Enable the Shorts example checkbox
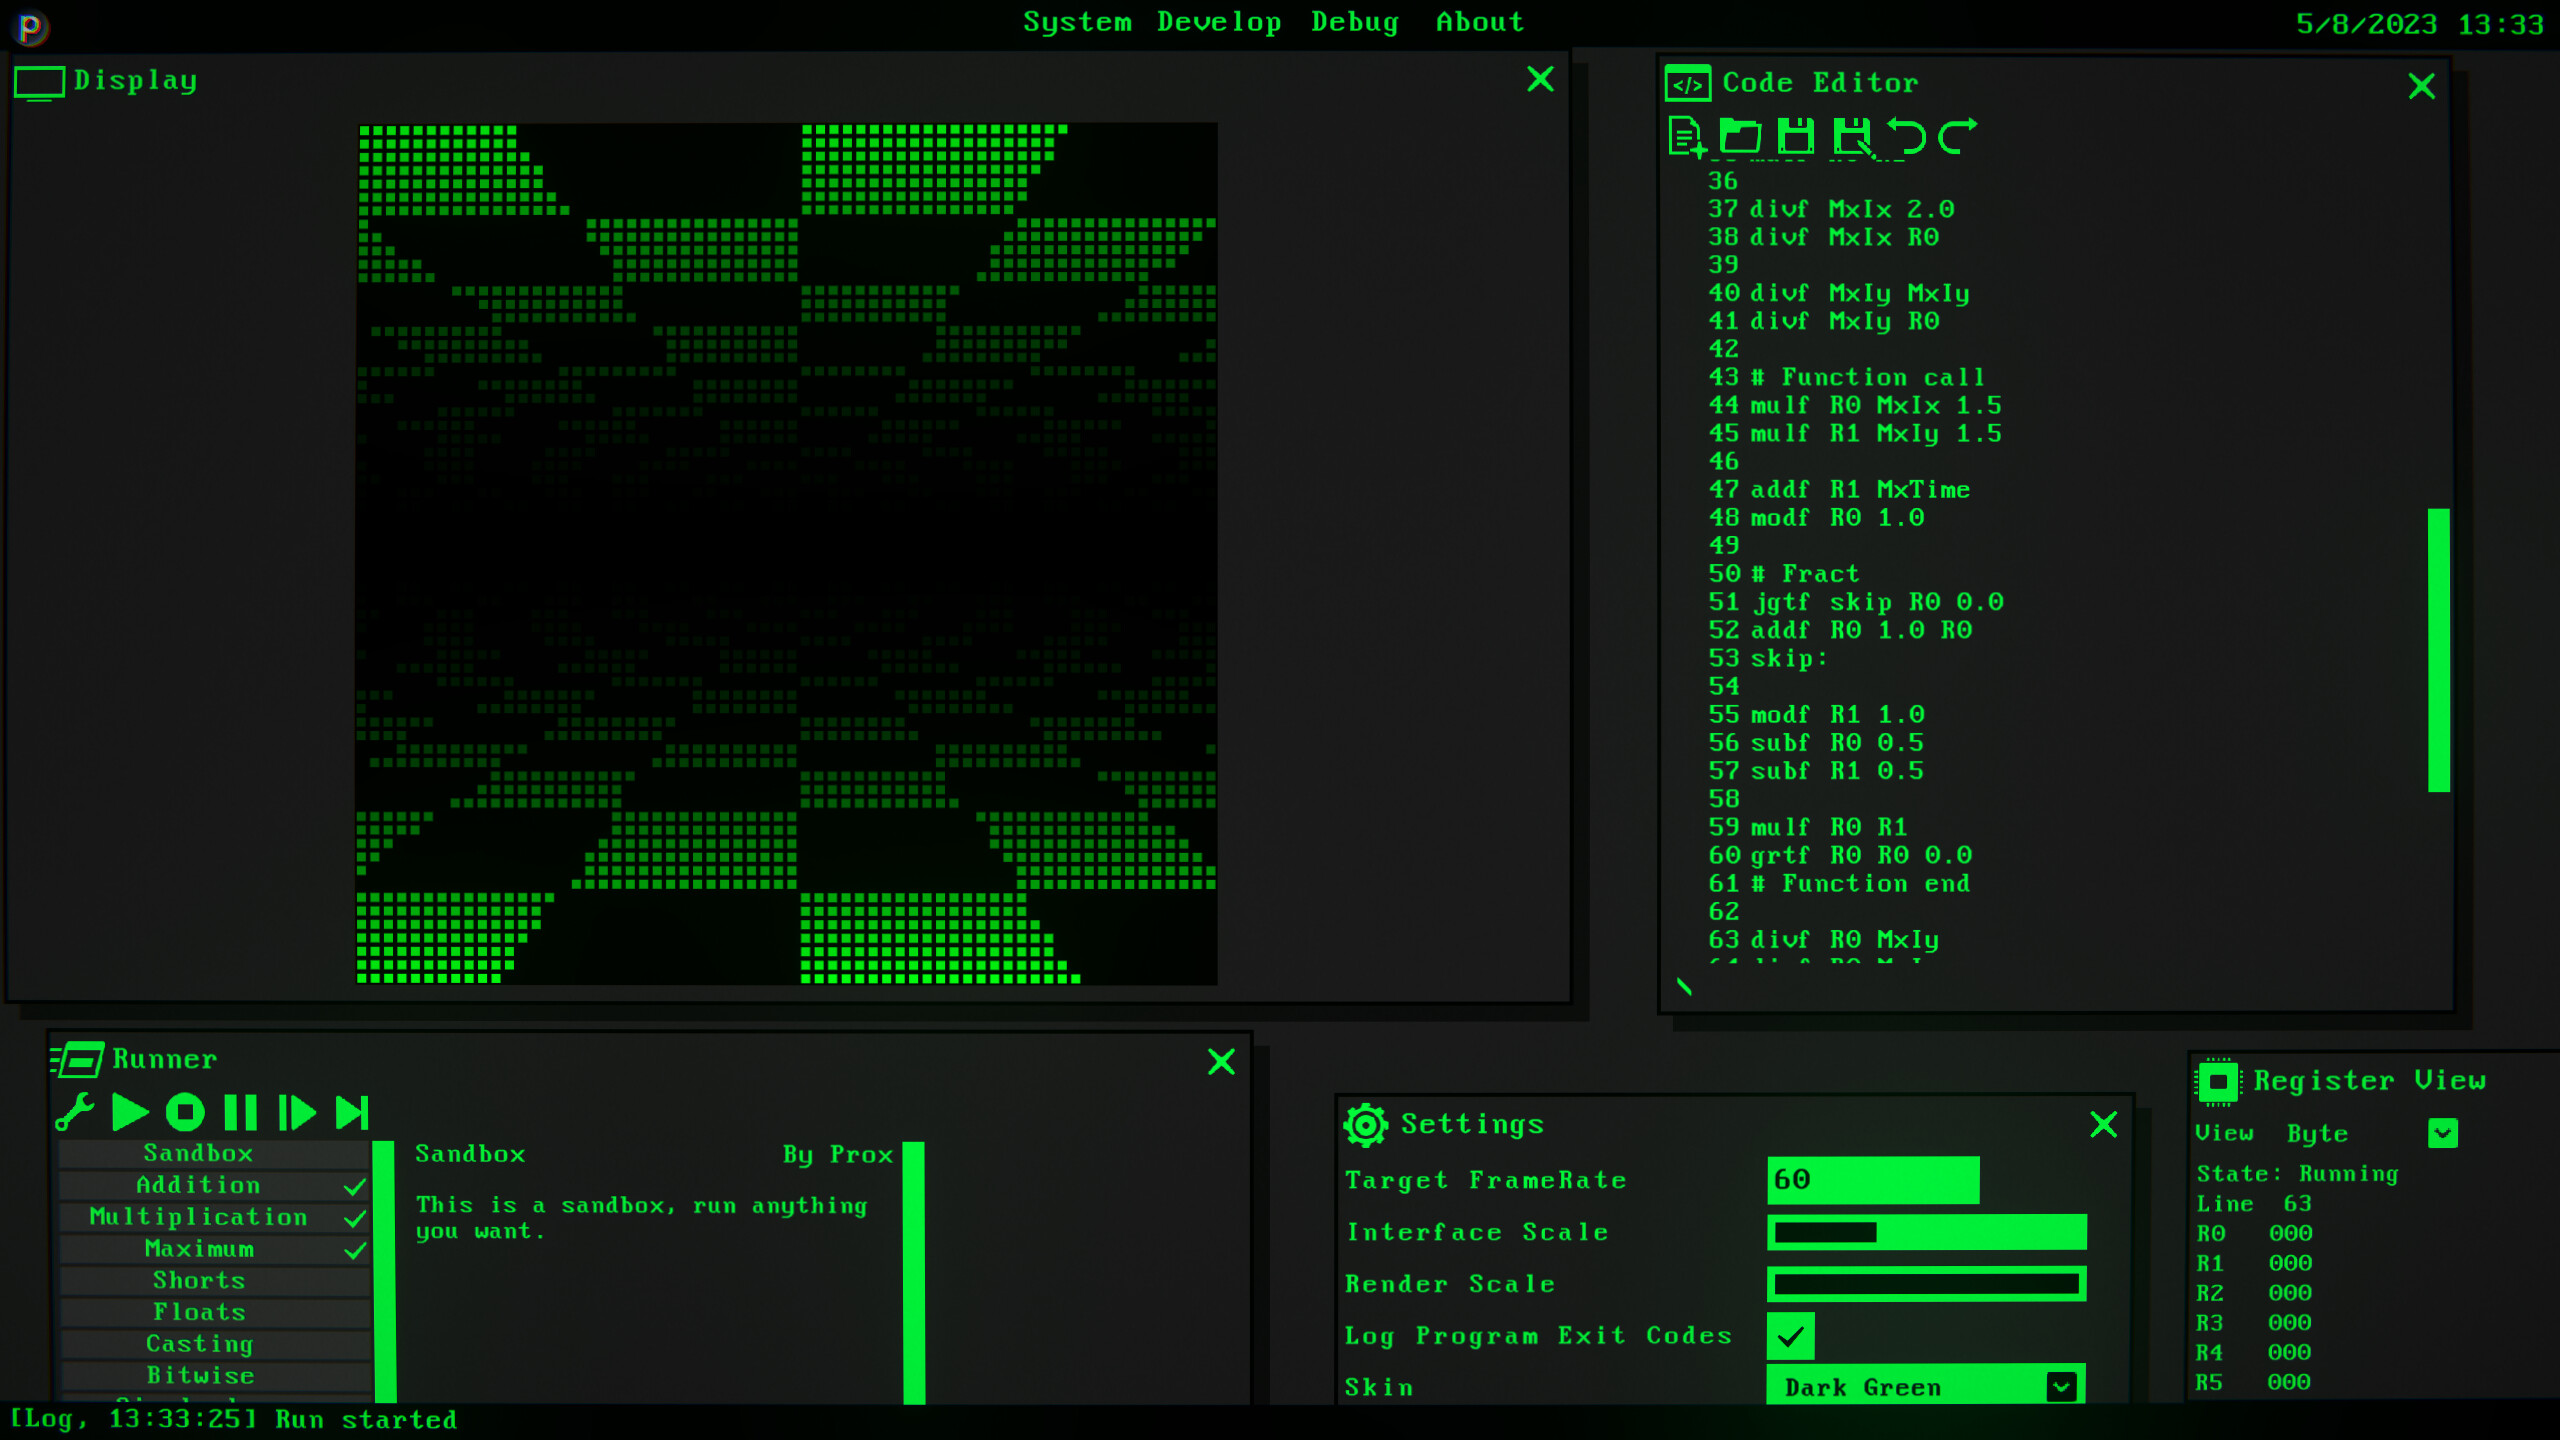Screen dimensions: 2560x1440 click(x=355, y=1280)
